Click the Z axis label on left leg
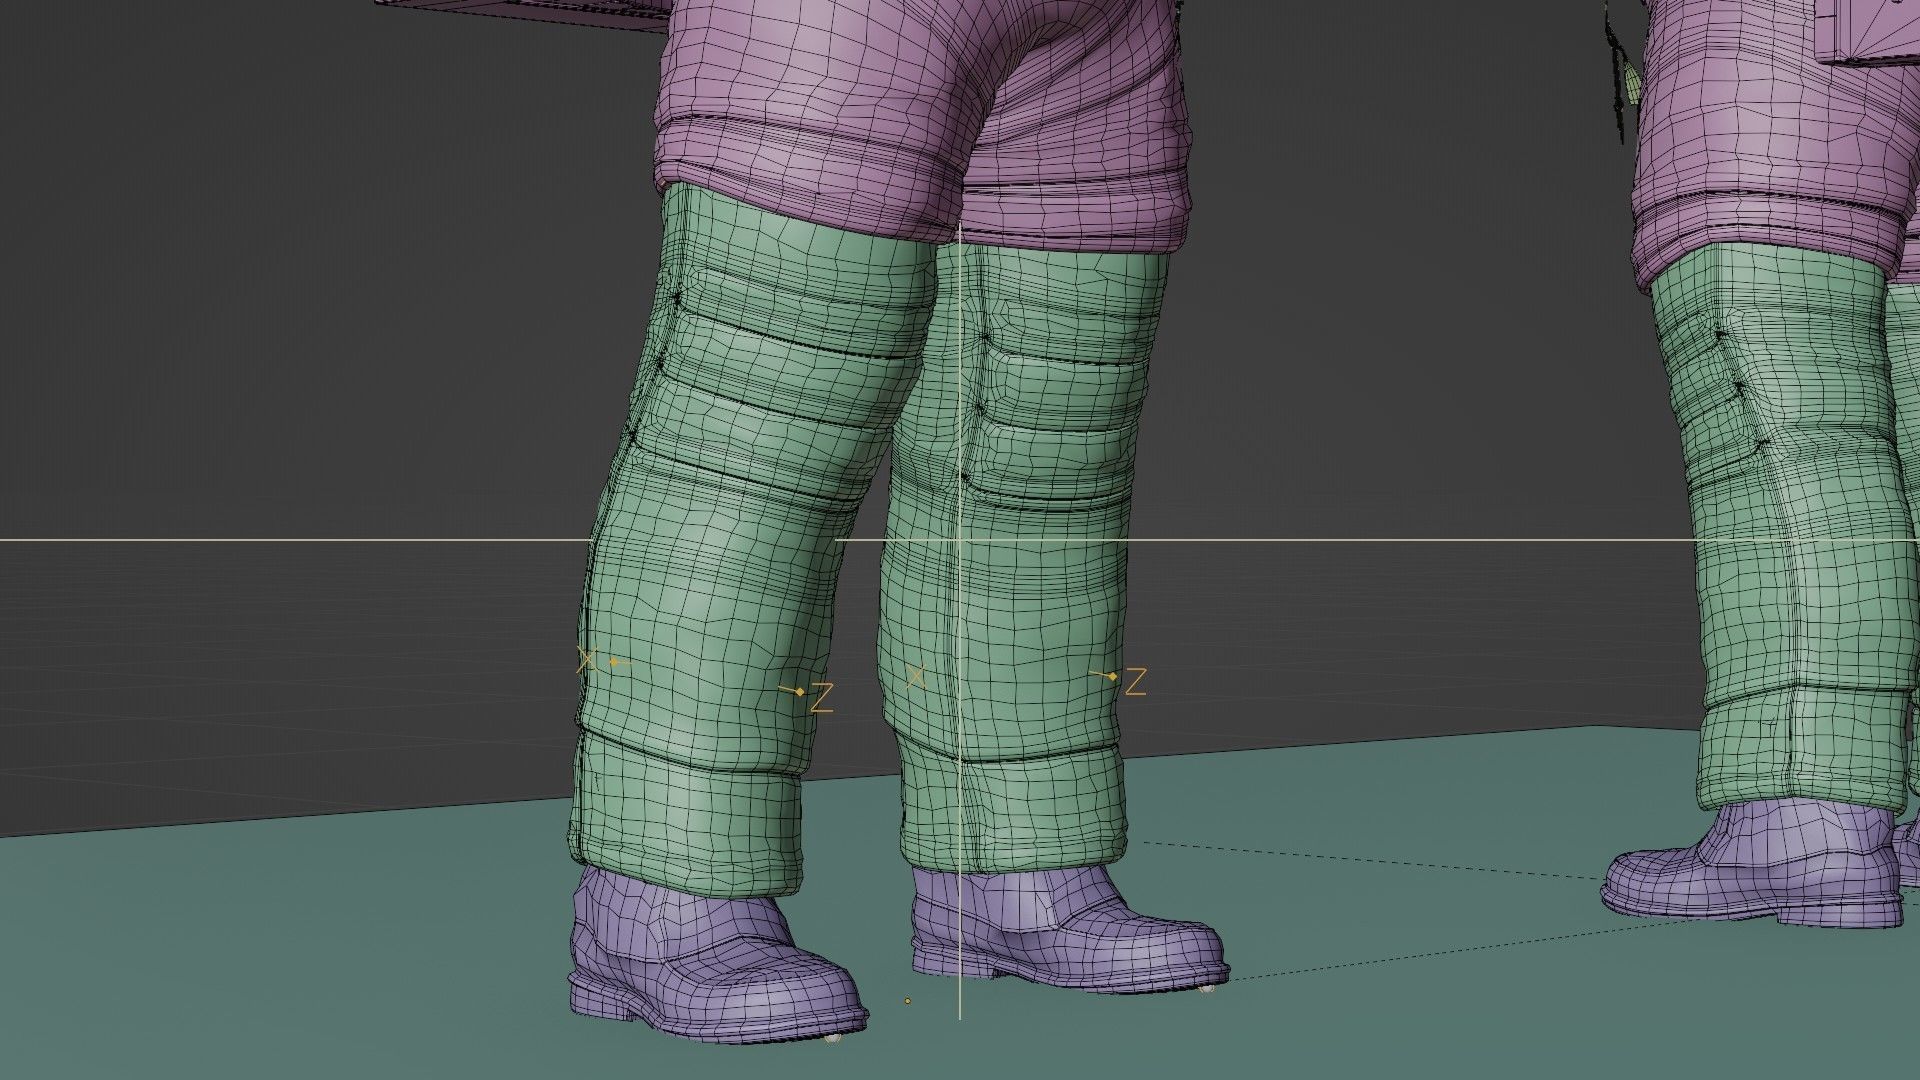 pos(822,697)
